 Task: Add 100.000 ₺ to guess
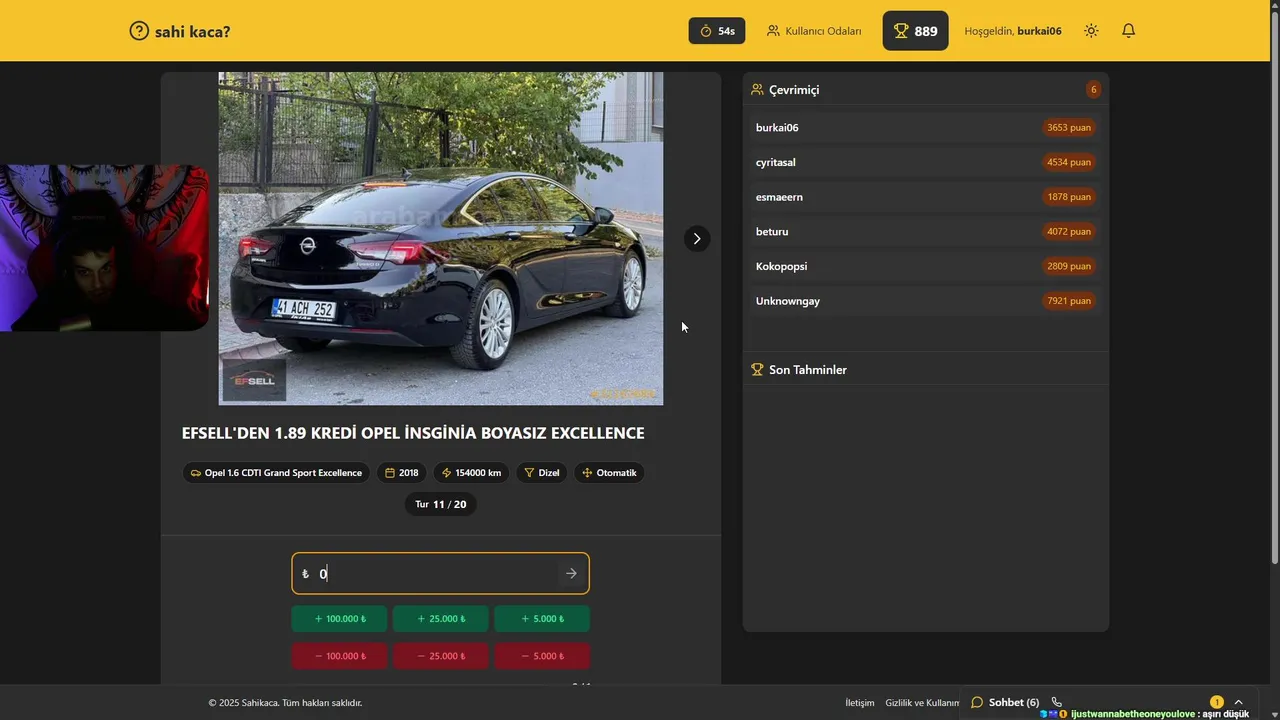point(340,619)
